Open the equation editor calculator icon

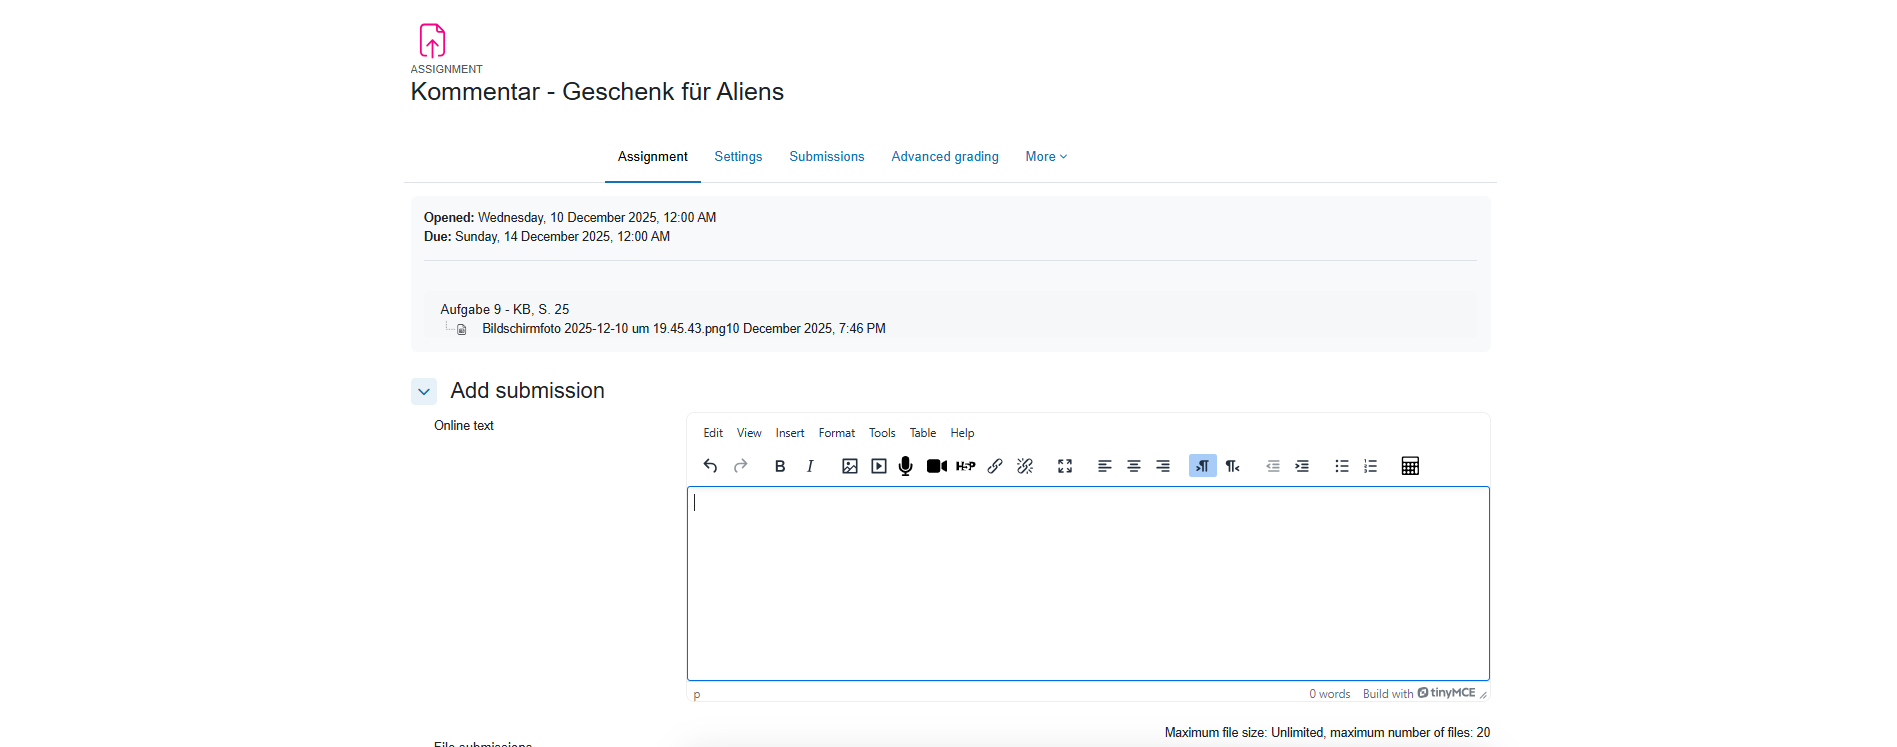(x=1410, y=466)
